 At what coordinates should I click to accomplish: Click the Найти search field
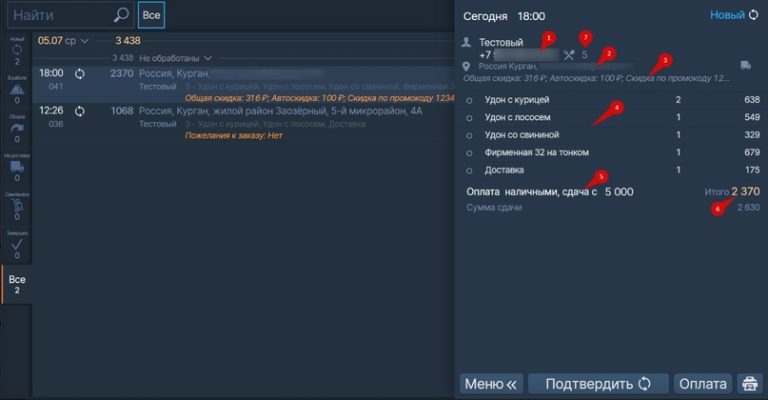coord(58,15)
